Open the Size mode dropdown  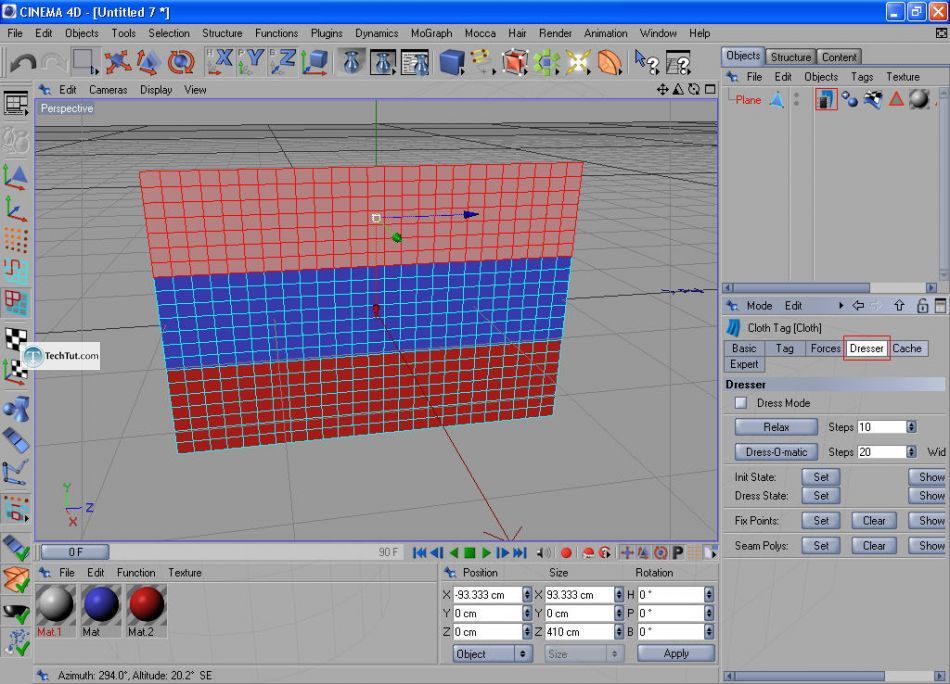583,654
